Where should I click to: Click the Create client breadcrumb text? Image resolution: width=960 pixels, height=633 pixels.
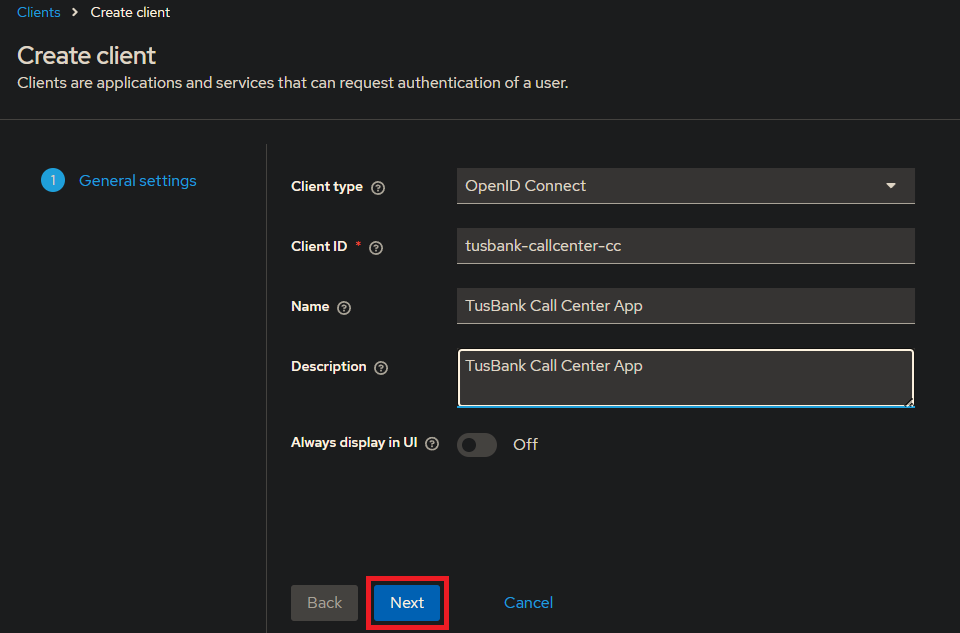[130, 12]
